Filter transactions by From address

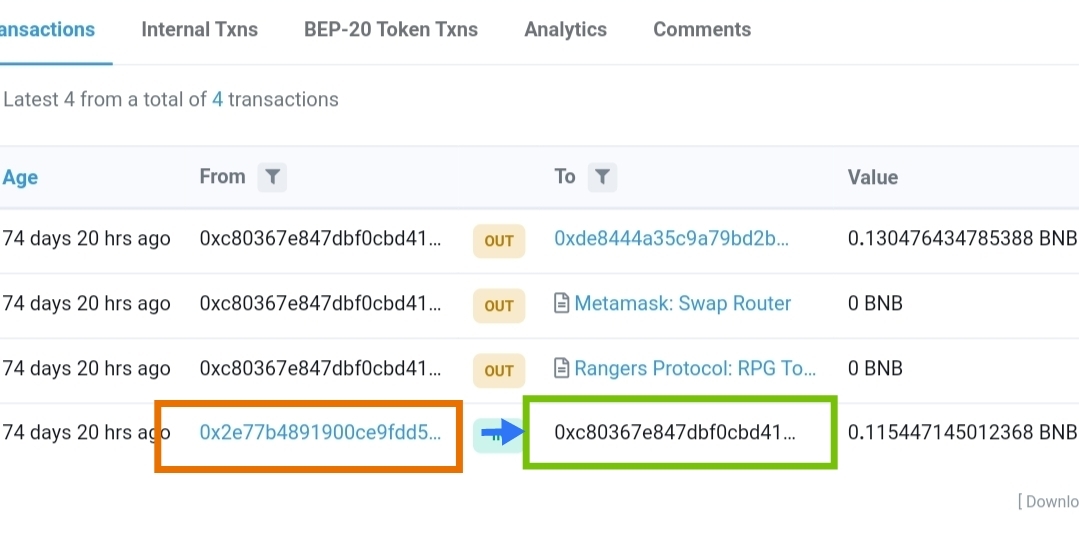click(273, 178)
